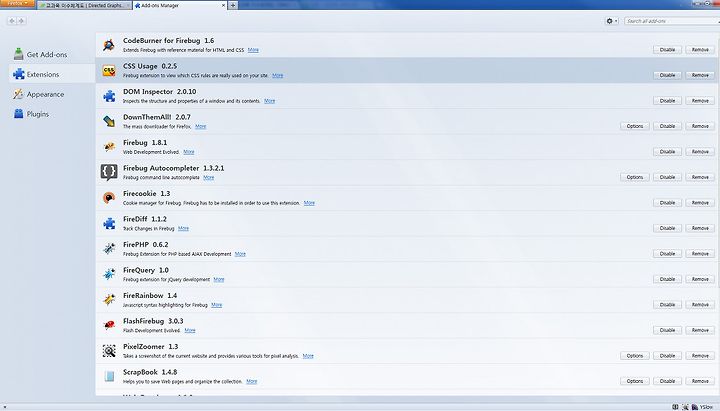
Task: Click the DownThemAll! arrow icon
Action: 109,121
